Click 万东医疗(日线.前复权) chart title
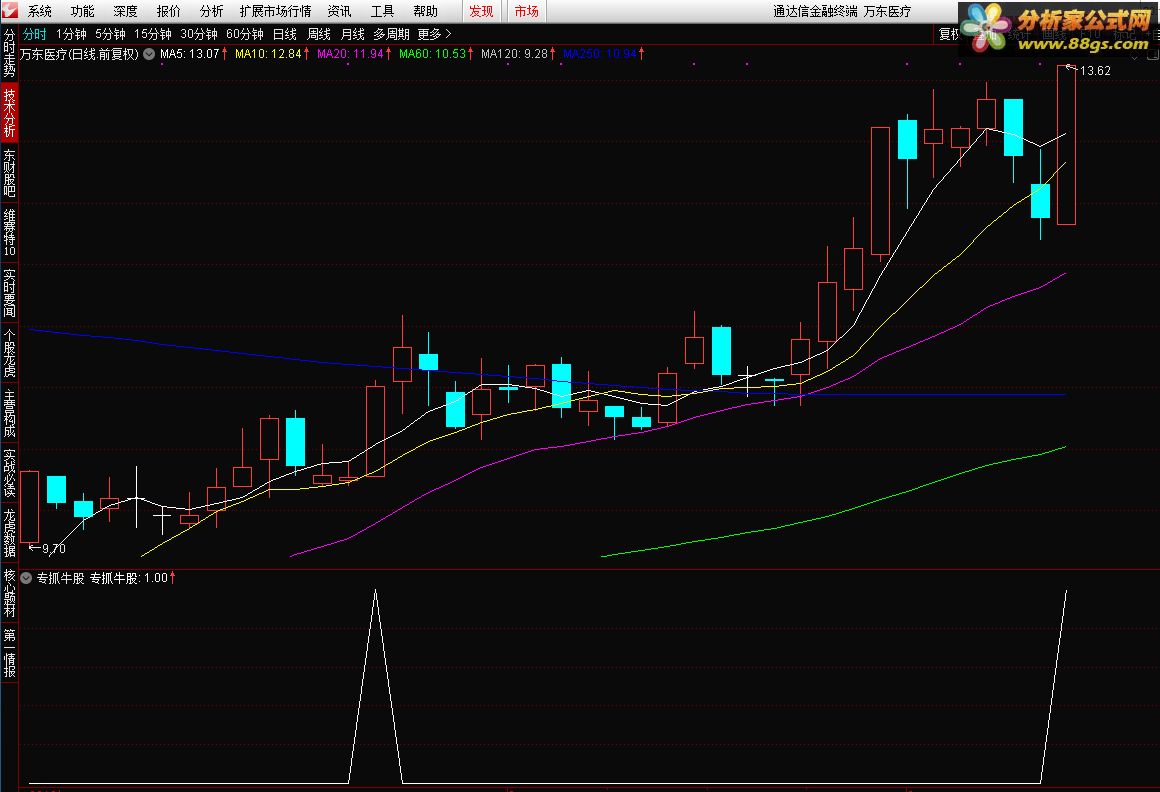The height and width of the screenshot is (792, 1160). [x=79, y=54]
